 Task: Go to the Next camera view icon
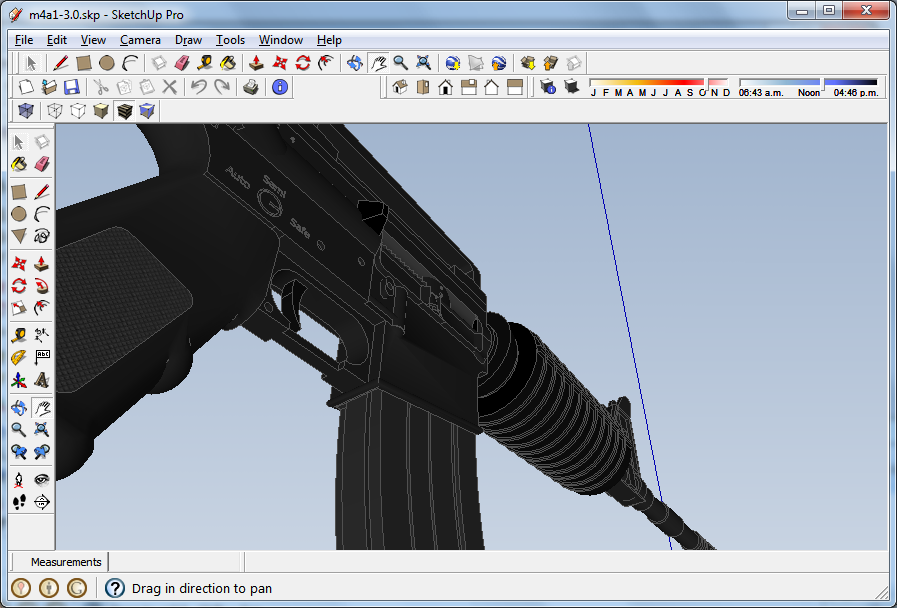pos(42,452)
